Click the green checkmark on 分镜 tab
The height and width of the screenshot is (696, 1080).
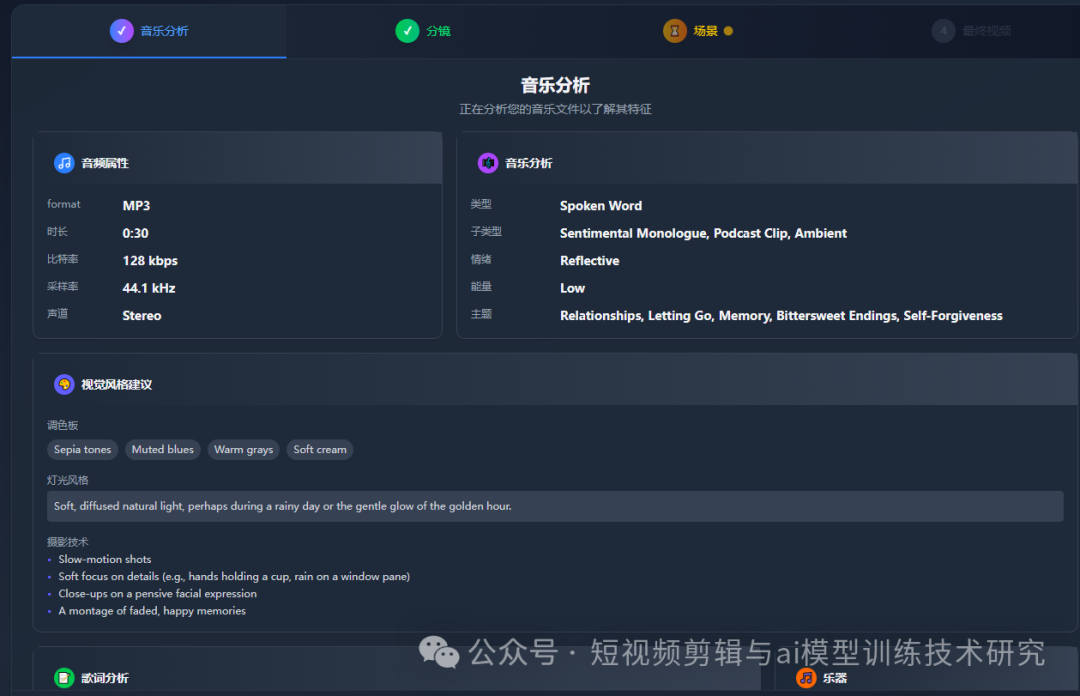(407, 30)
